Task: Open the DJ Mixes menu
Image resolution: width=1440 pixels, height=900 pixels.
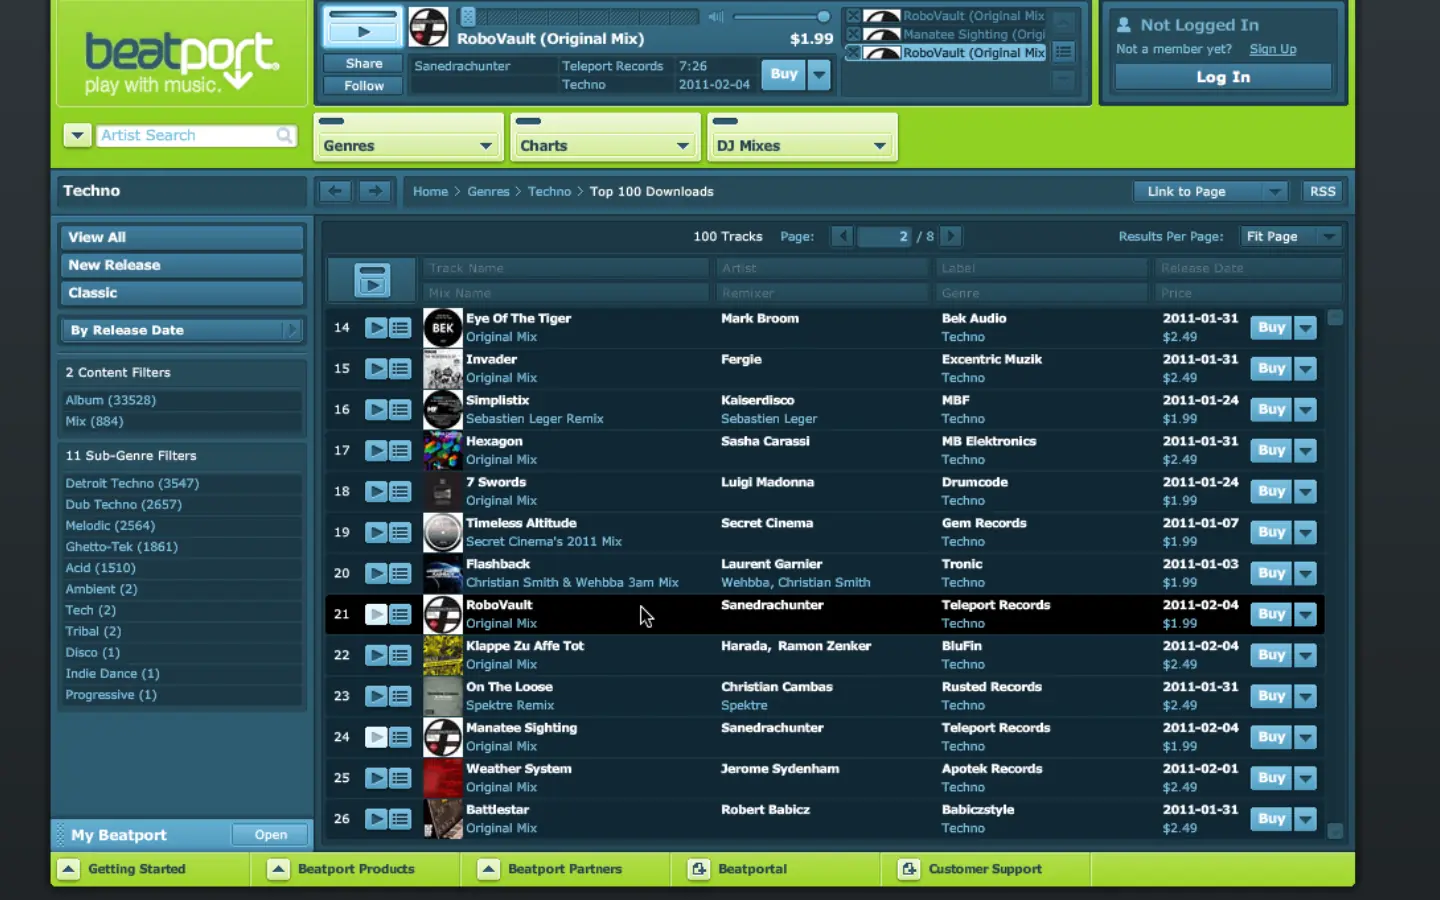Action: [x=802, y=145]
